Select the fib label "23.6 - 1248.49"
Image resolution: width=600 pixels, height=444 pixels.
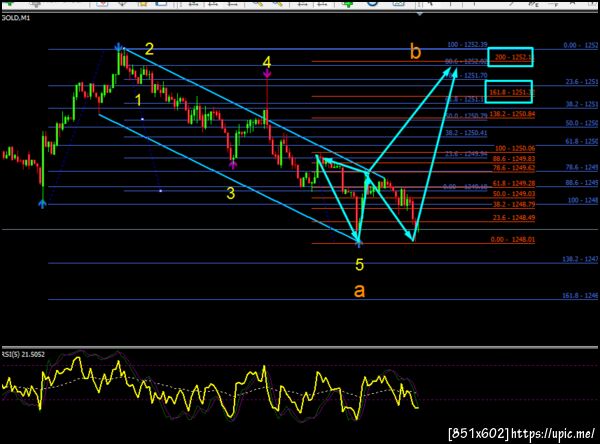[x=514, y=217]
